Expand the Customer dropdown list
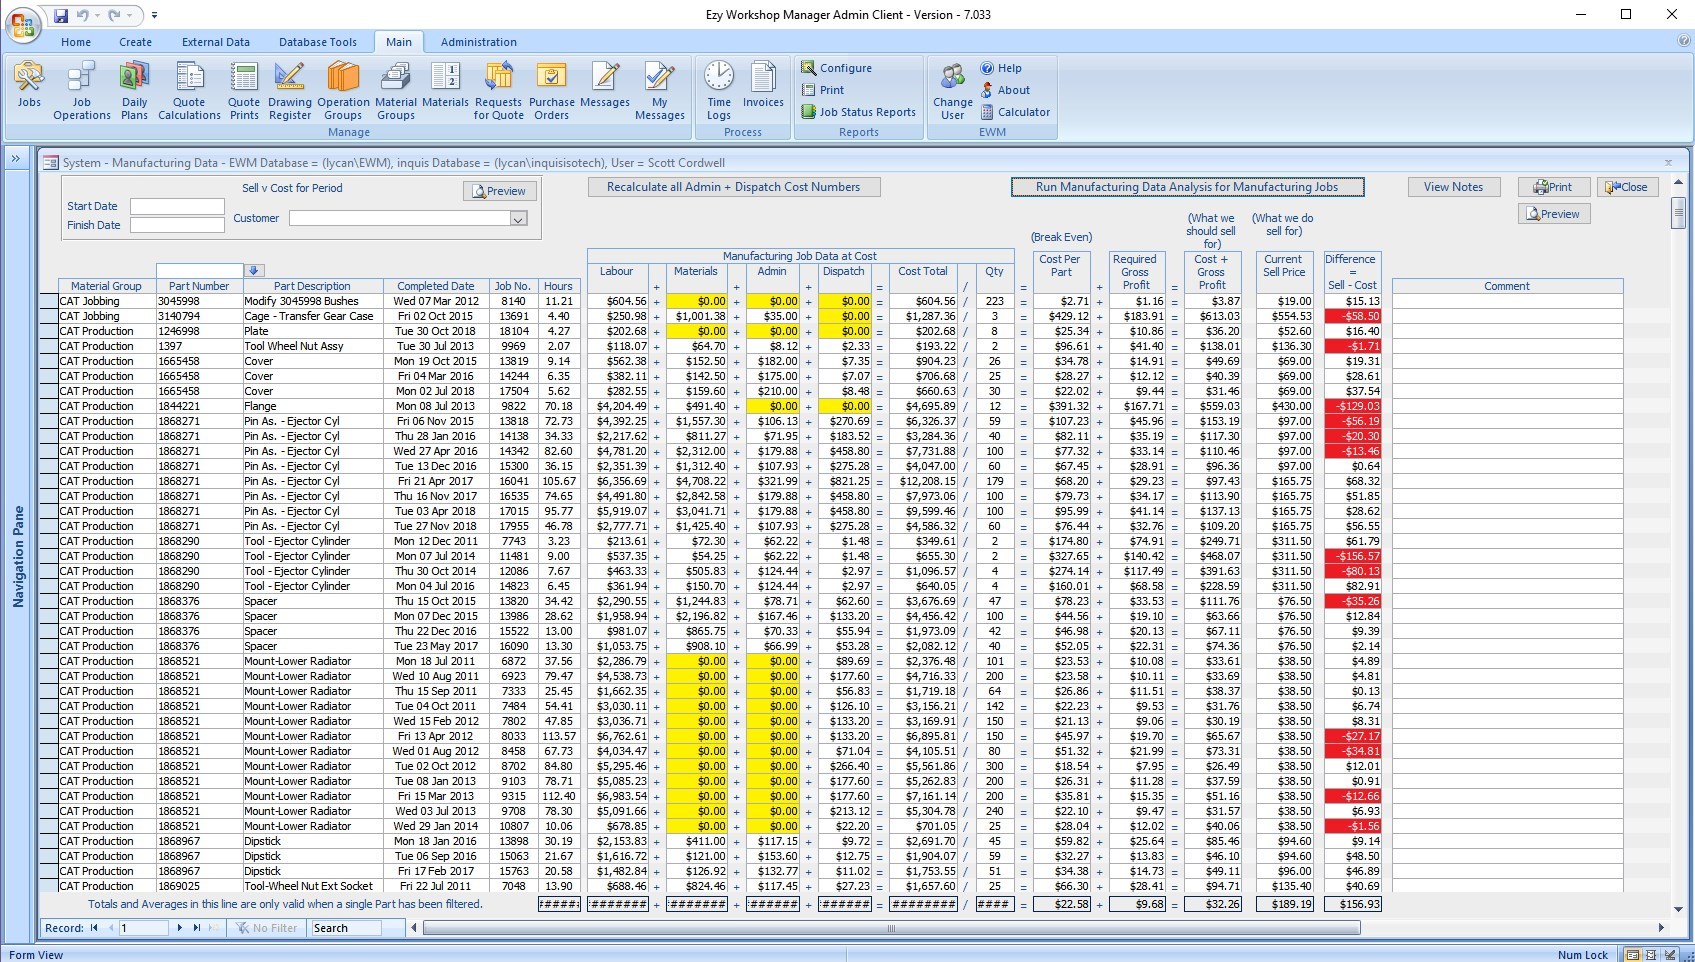Image resolution: width=1695 pixels, height=962 pixels. (518, 219)
